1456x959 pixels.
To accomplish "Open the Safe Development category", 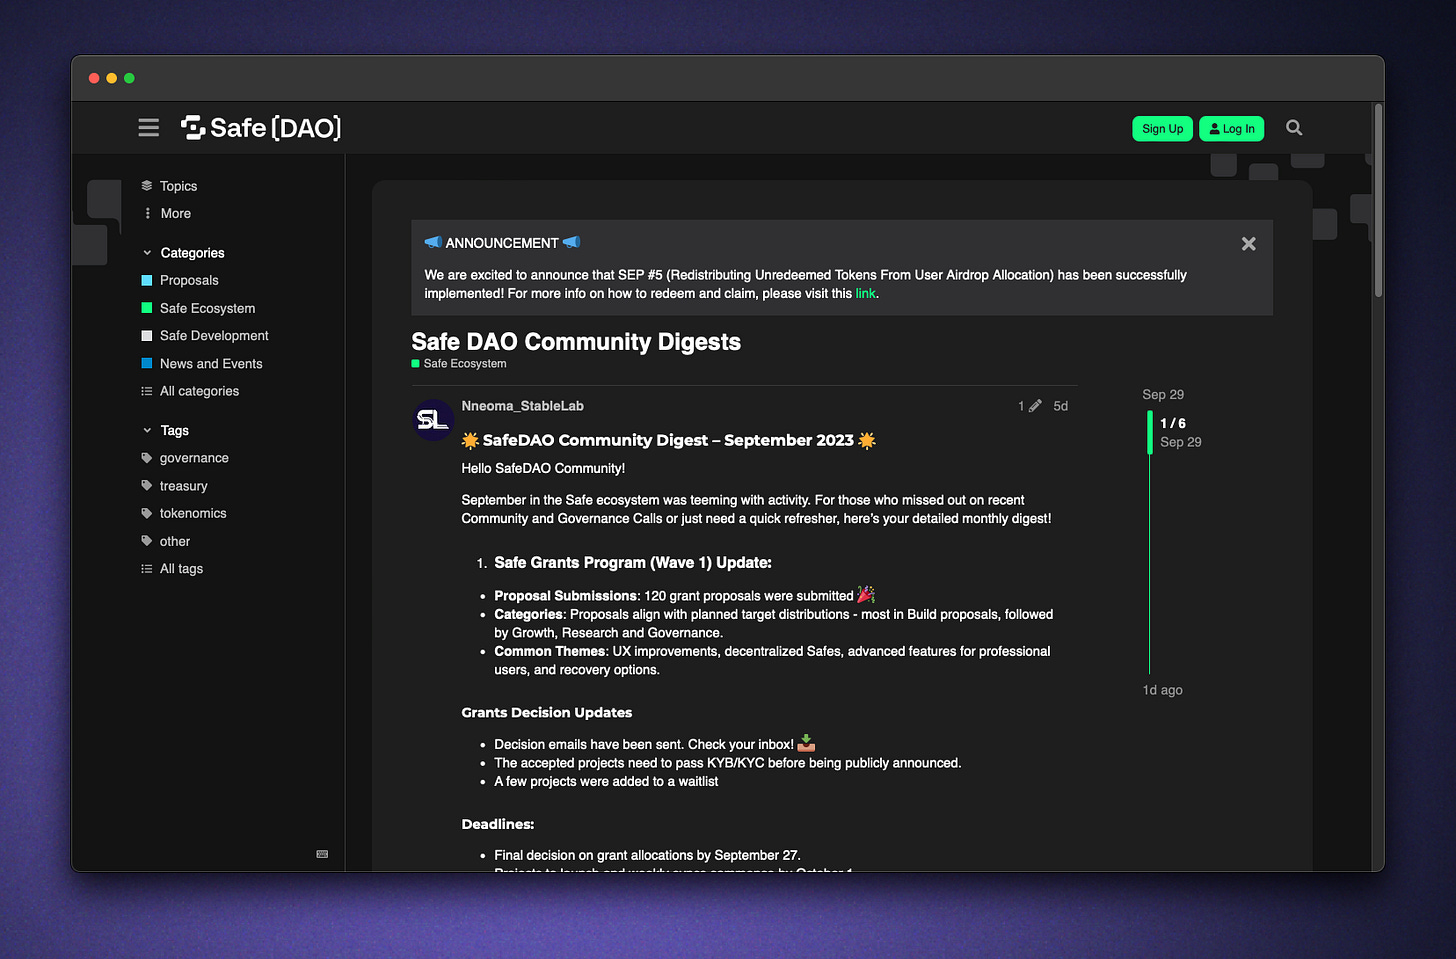I will click(x=214, y=335).
